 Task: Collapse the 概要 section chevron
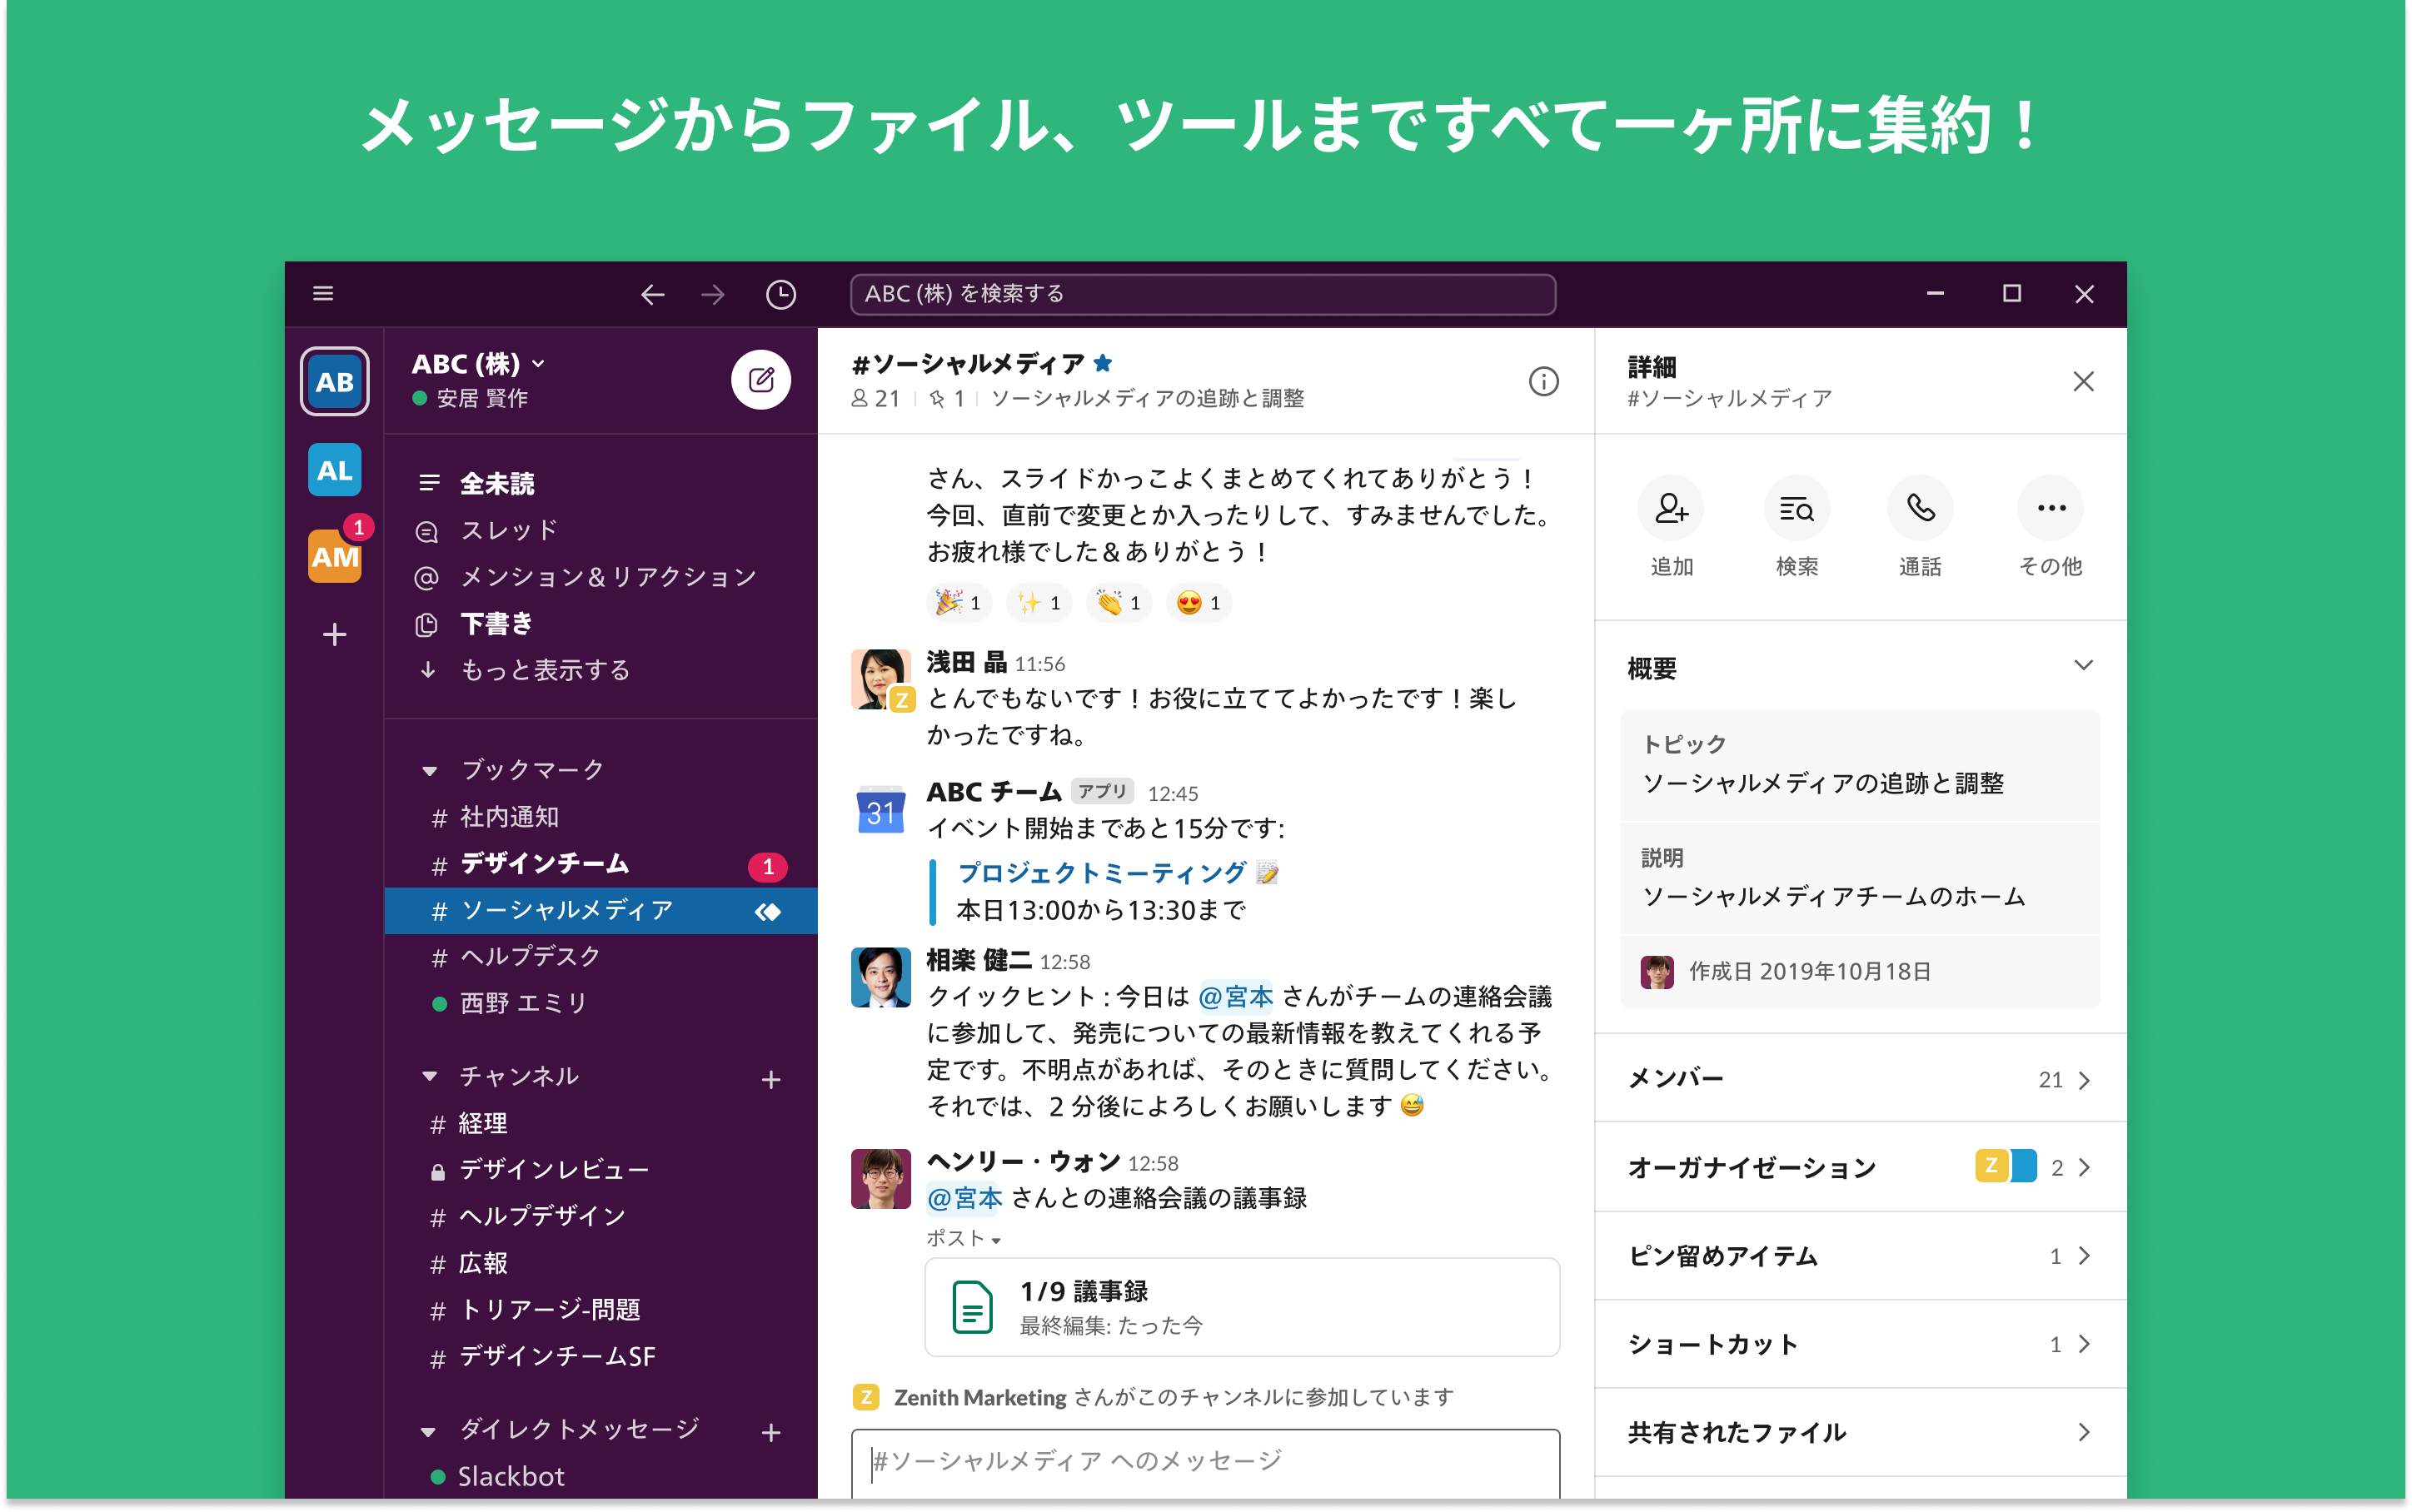click(x=2083, y=666)
